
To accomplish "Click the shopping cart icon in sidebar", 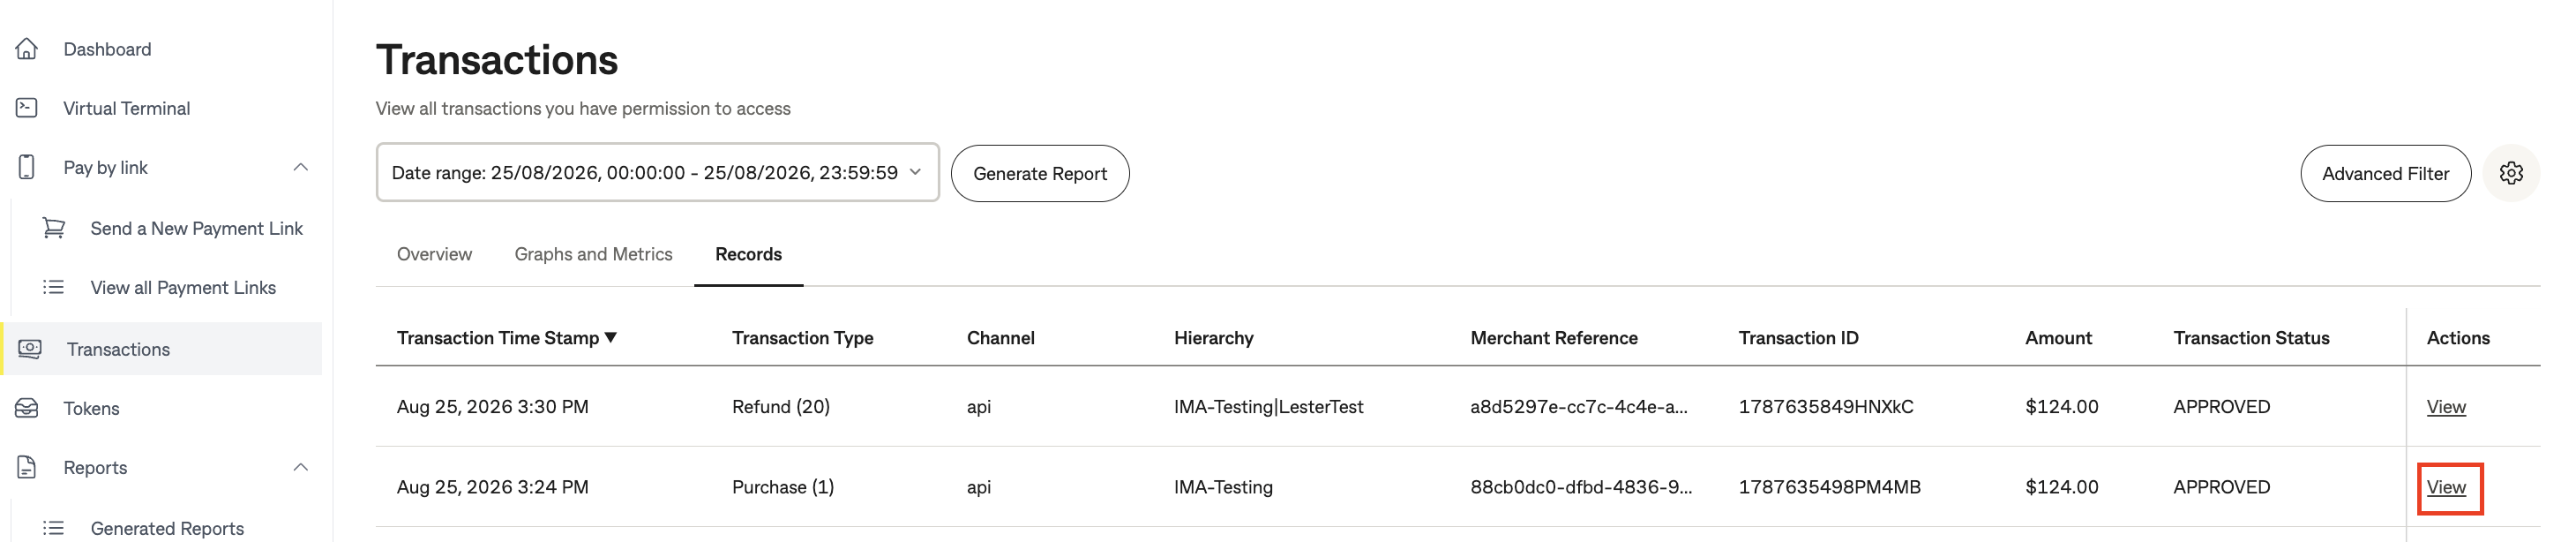I will click(x=54, y=228).
